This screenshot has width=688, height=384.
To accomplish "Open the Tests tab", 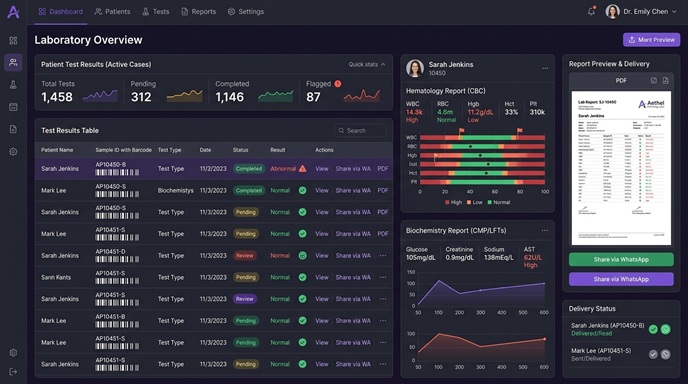I will tap(156, 12).
